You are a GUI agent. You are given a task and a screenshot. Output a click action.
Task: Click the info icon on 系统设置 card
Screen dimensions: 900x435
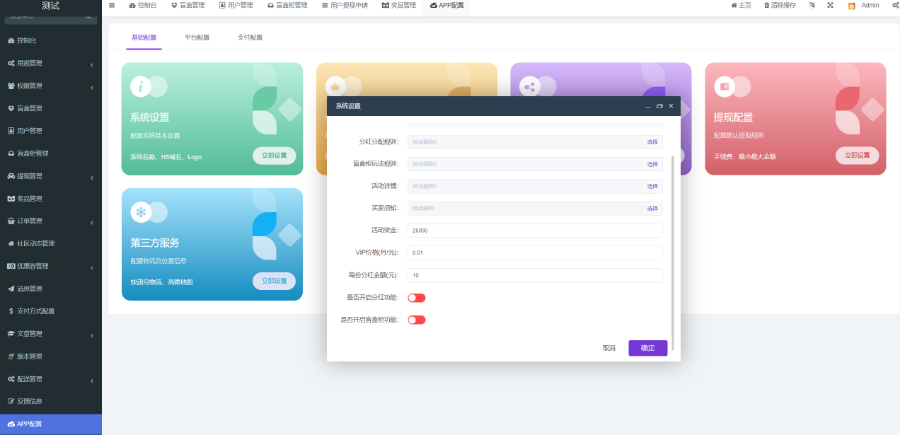[141, 86]
